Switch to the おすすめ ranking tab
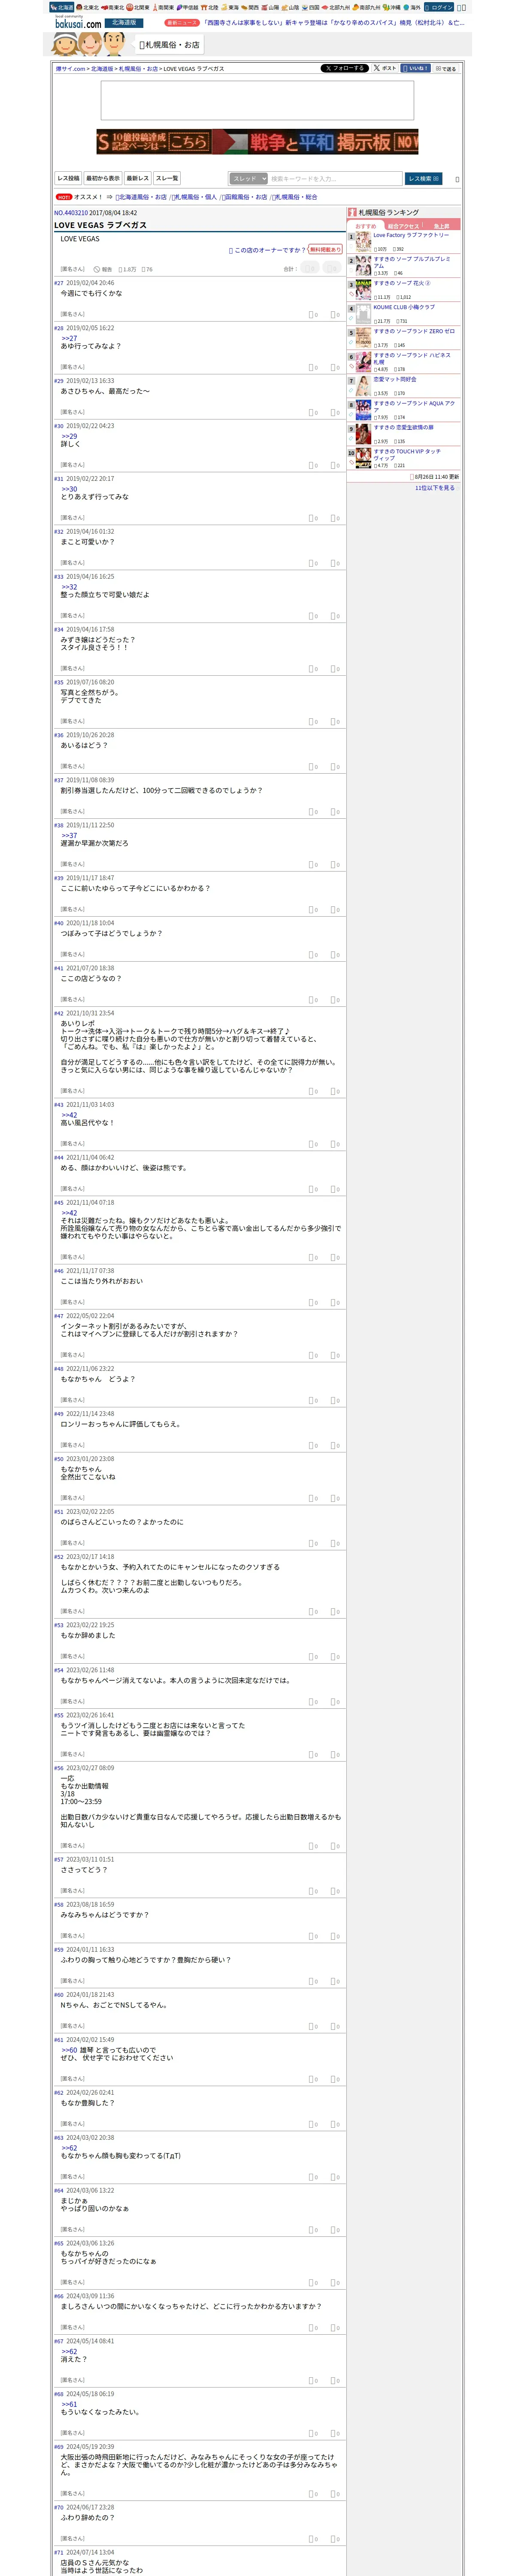 pos(366,226)
